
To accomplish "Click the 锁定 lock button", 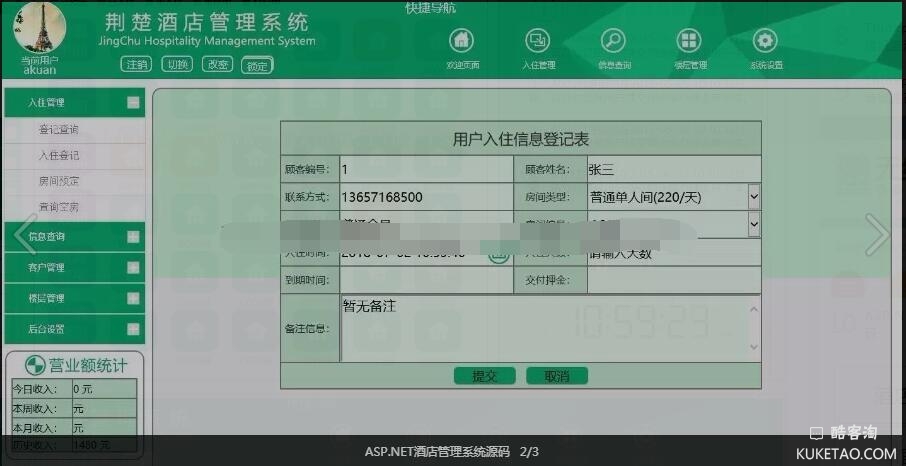I will 257,65.
